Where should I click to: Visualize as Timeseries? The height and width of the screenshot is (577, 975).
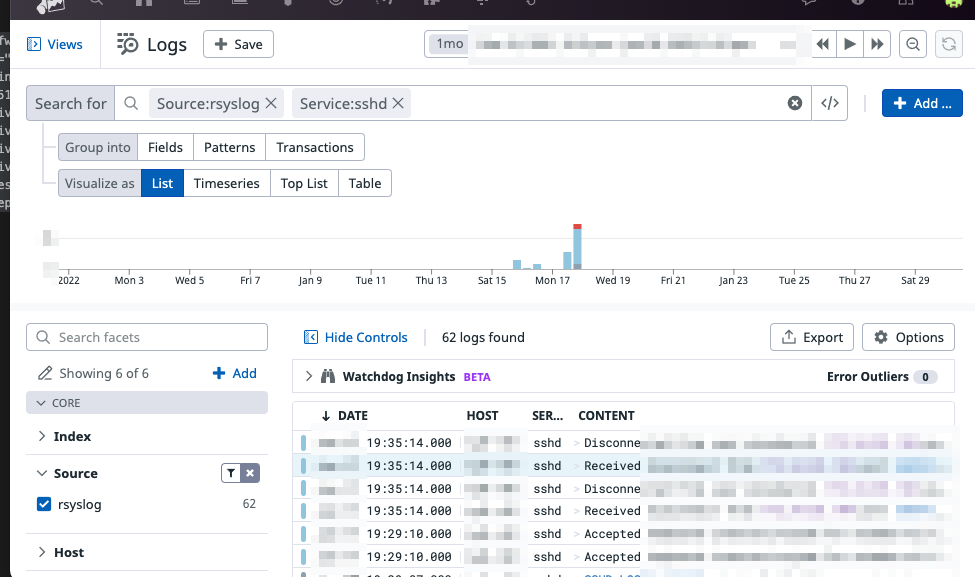coord(226,183)
